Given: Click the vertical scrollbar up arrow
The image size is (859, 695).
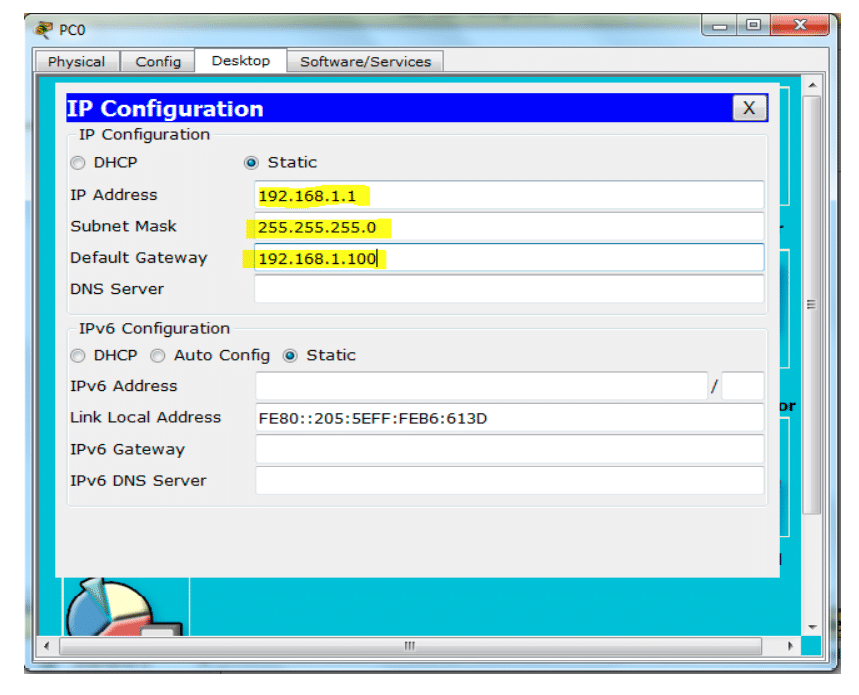Looking at the screenshot, I should pyautogui.click(x=812, y=85).
